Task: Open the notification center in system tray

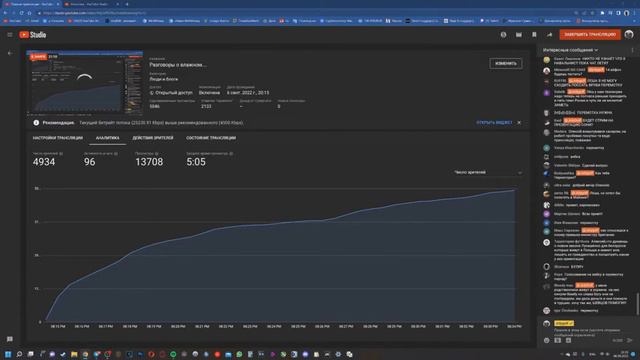Action: tap(633, 354)
